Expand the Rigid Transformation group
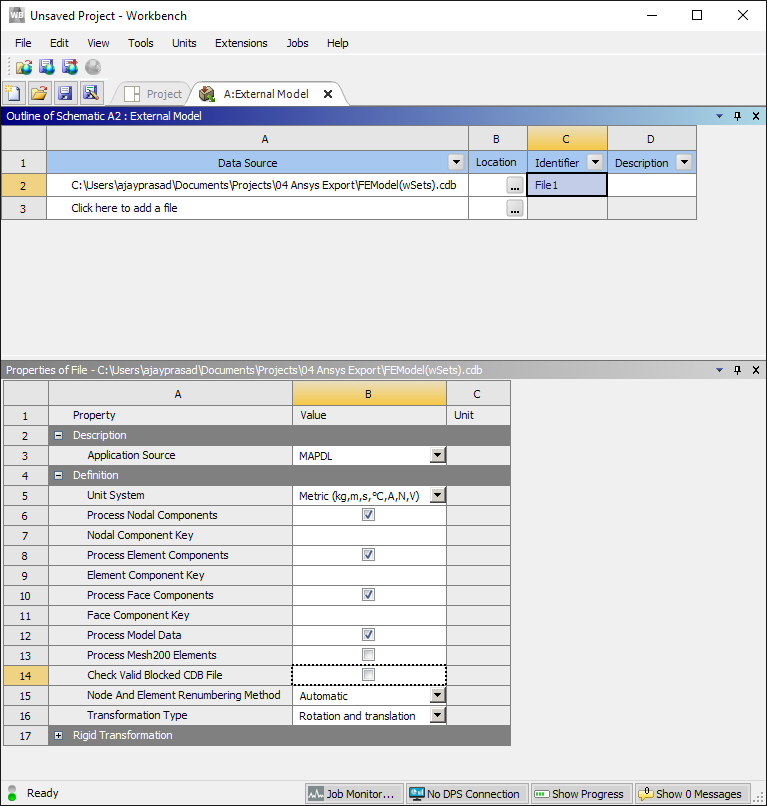Viewport: 767px width, 806px height. (x=59, y=736)
